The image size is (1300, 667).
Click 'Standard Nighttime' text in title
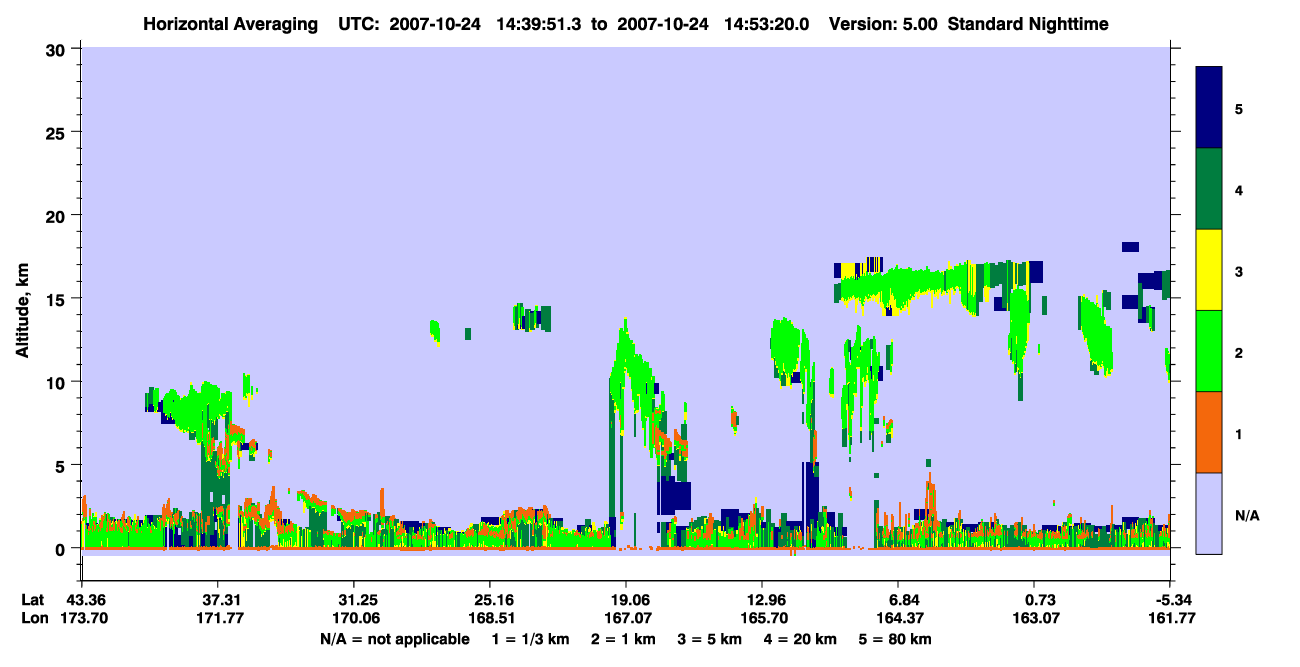point(1028,23)
